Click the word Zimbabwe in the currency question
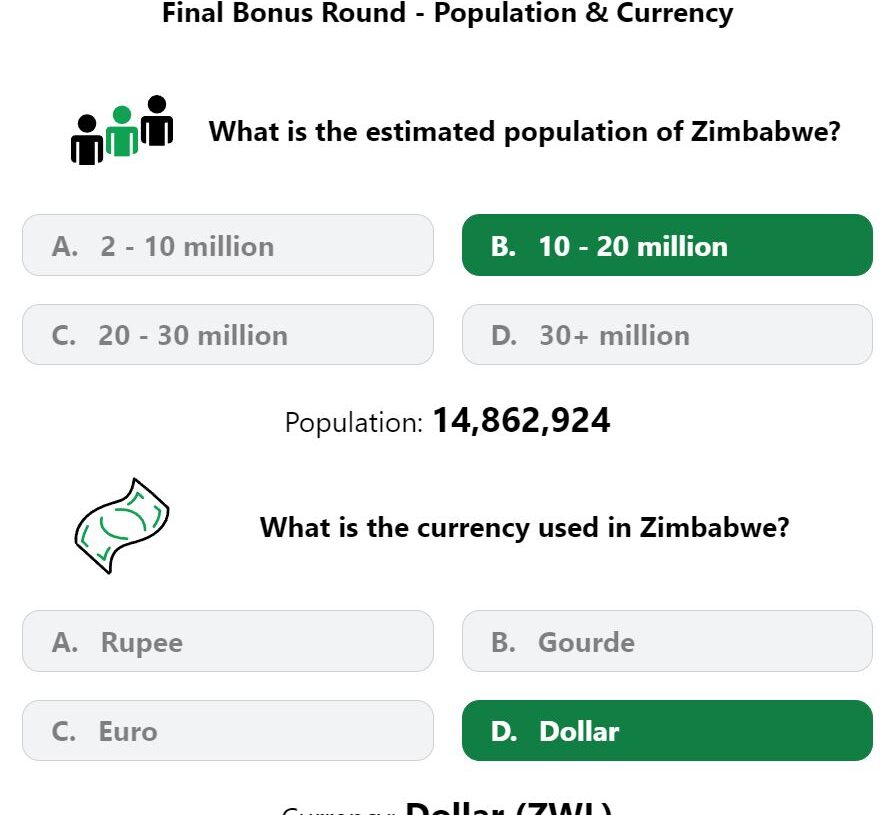896x815 pixels. pos(714,527)
